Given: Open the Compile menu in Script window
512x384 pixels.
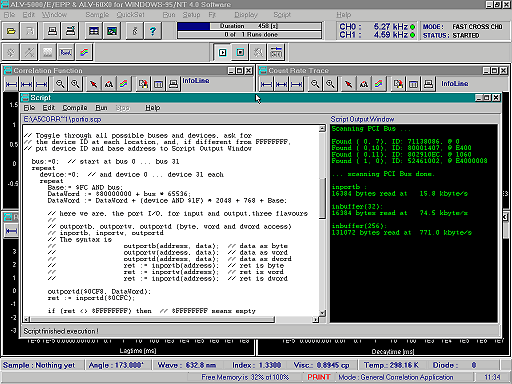Looking at the screenshot, I should (x=75, y=108).
